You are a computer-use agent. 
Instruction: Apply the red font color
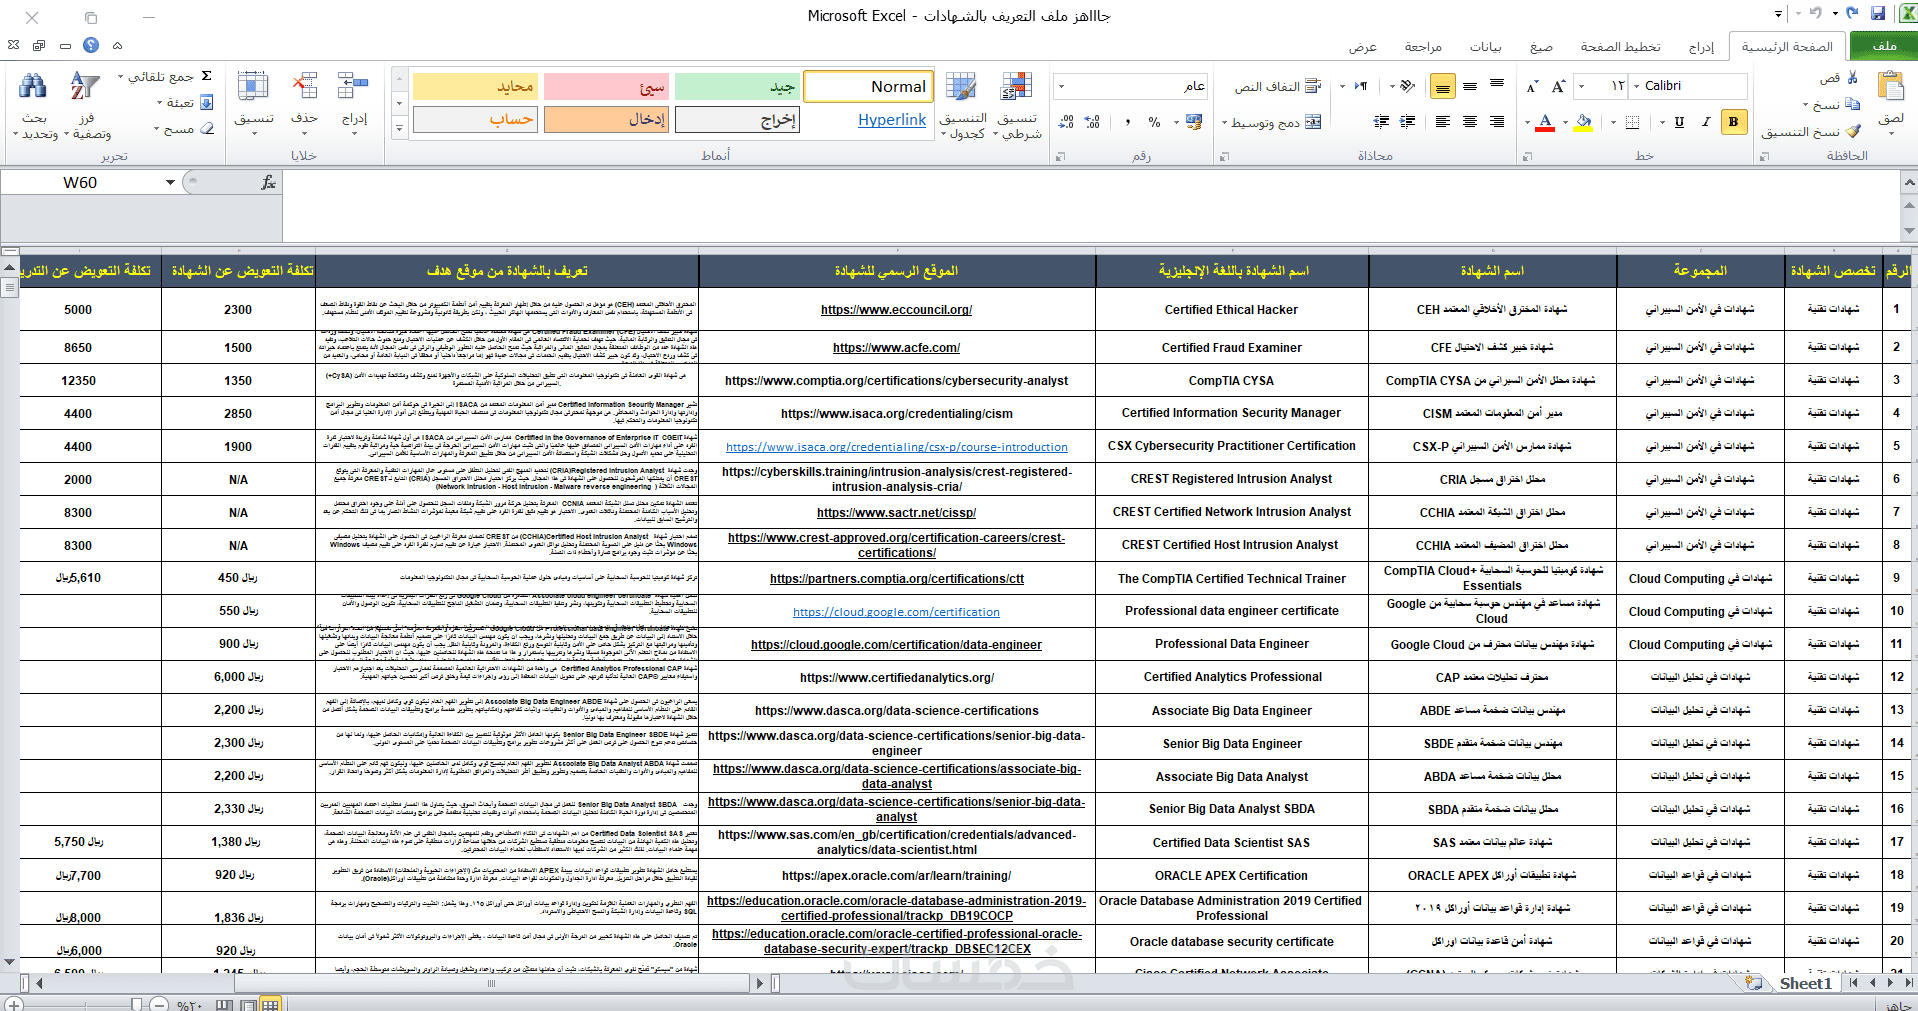pos(1545,122)
